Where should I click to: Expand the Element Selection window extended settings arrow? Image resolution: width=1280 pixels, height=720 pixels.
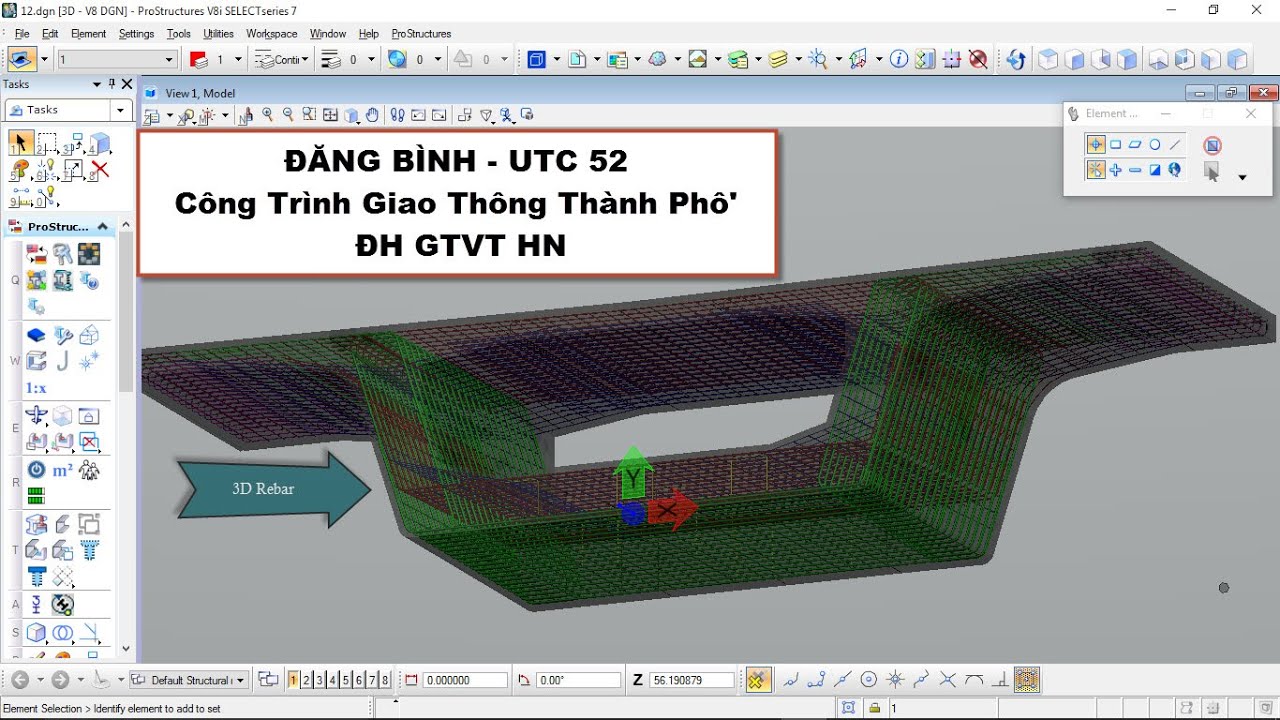[x=1242, y=177]
